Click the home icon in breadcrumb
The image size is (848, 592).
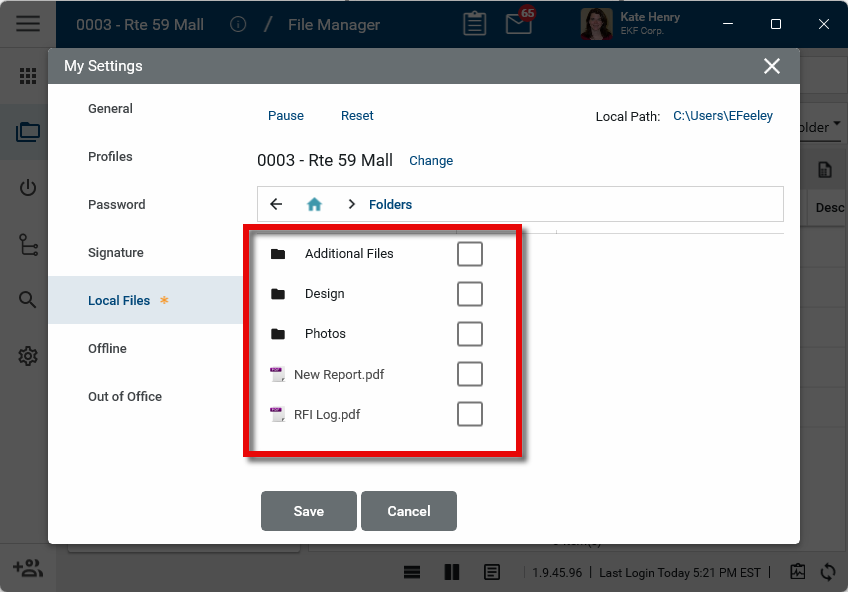pyautogui.click(x=314, y=204)
